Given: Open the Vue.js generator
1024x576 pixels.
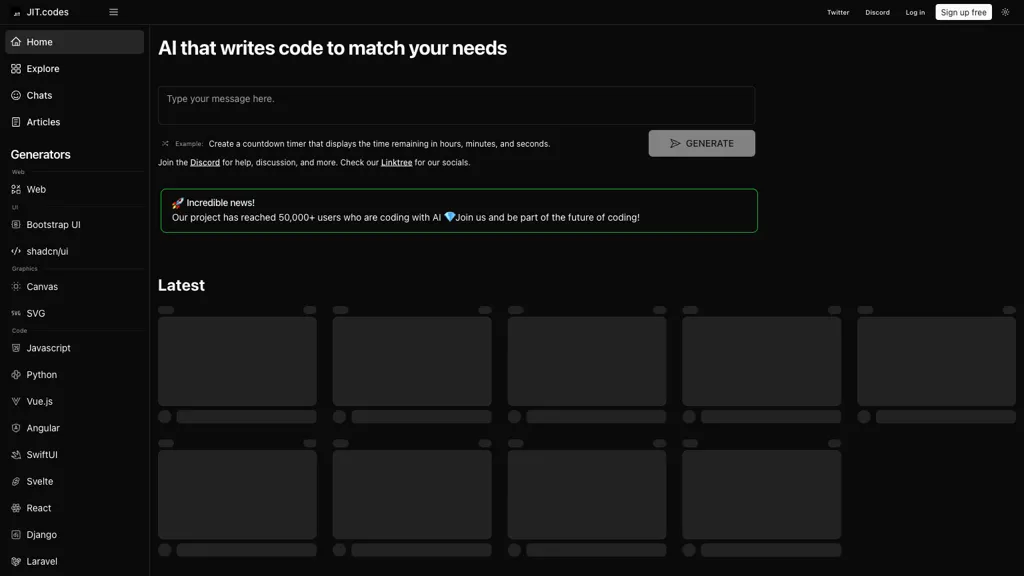Looking at the screenshot, I should pyautogui.click(x=39, y=400).
